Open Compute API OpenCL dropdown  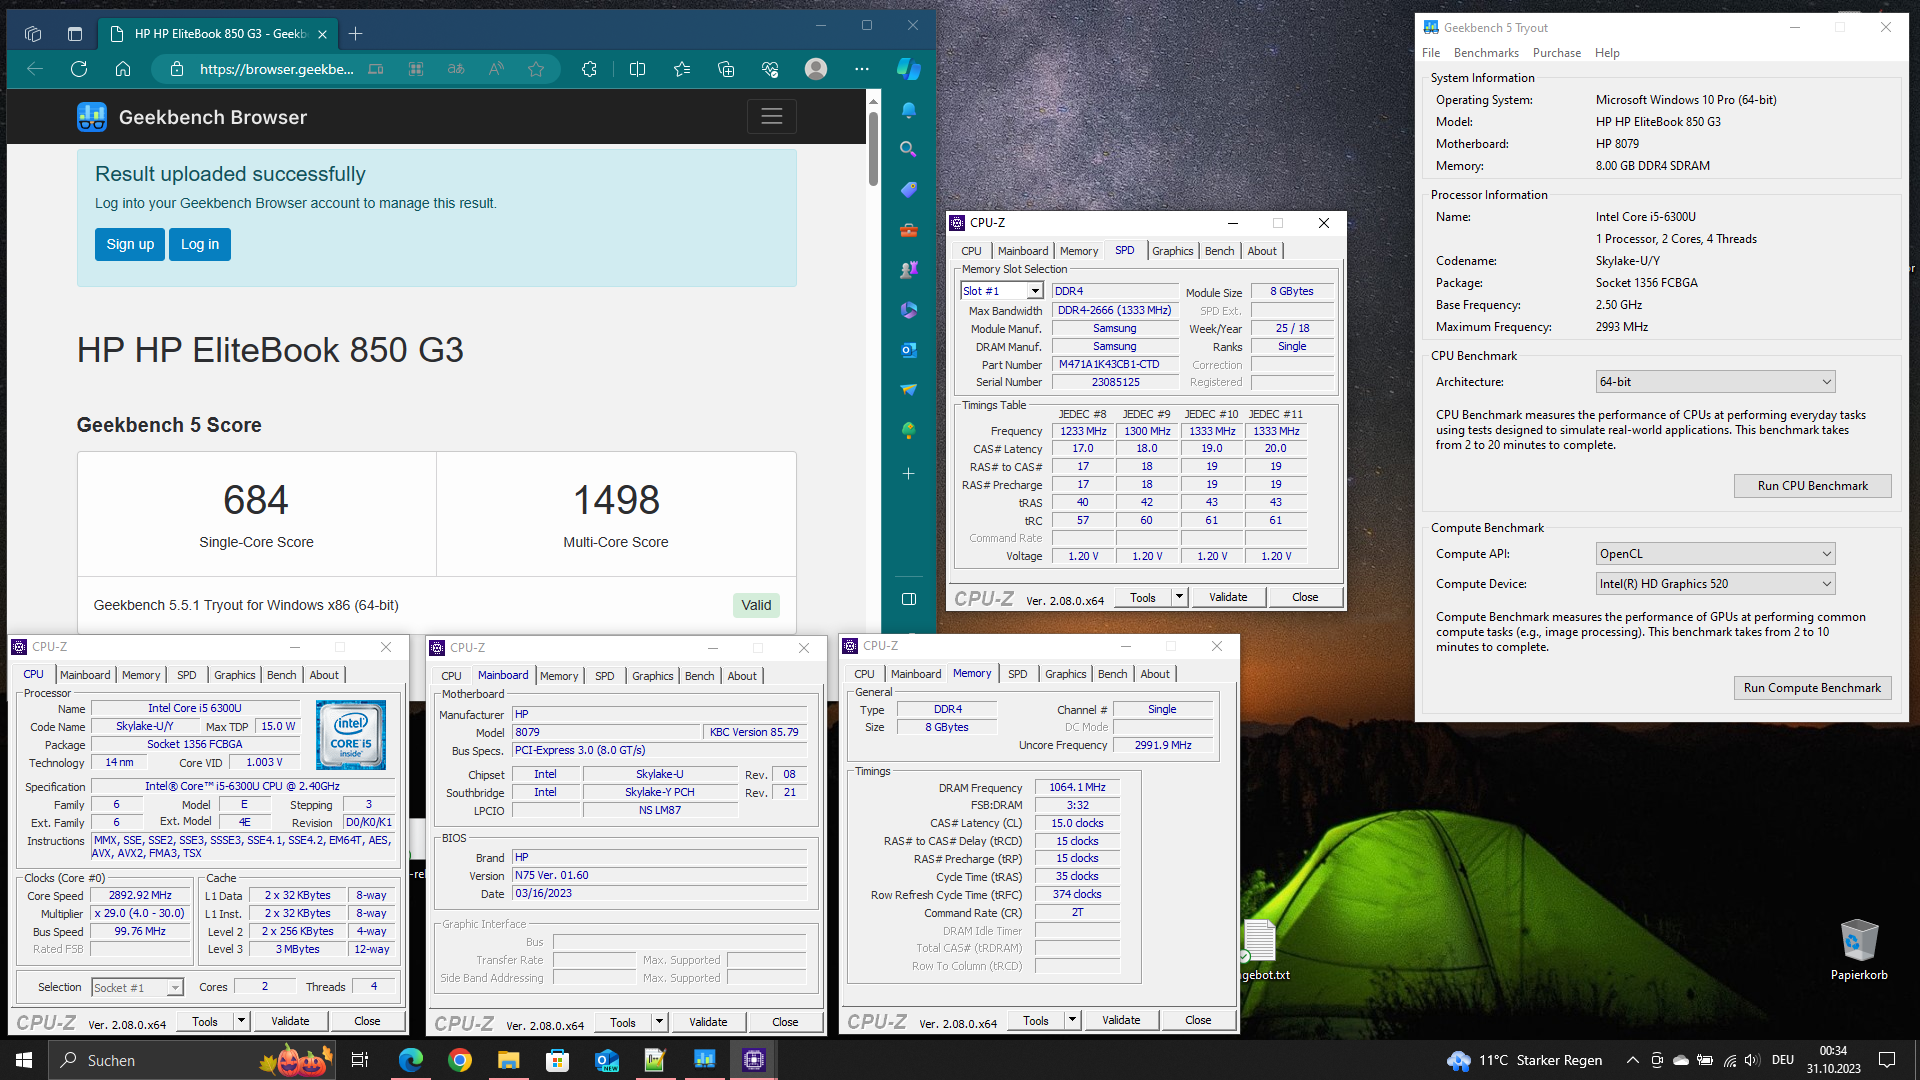click(x=1715, y=554)
